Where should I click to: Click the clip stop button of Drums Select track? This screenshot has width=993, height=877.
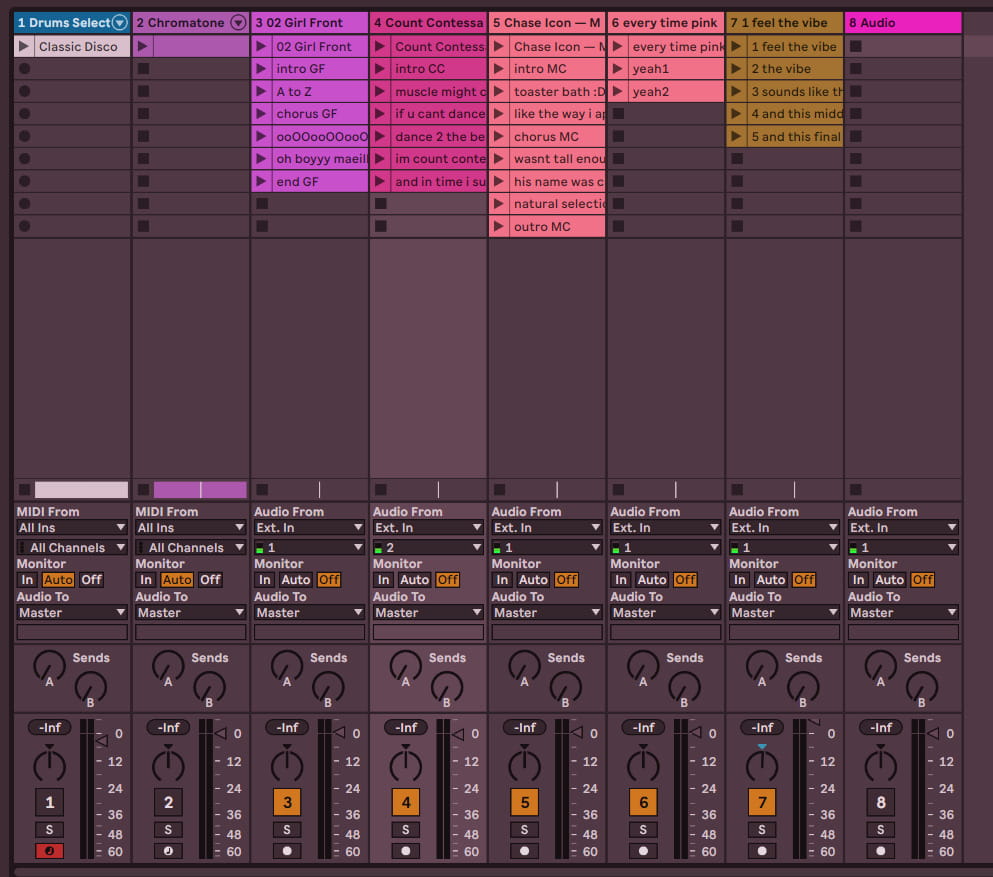pyautogui.click(x=24, y=489)
